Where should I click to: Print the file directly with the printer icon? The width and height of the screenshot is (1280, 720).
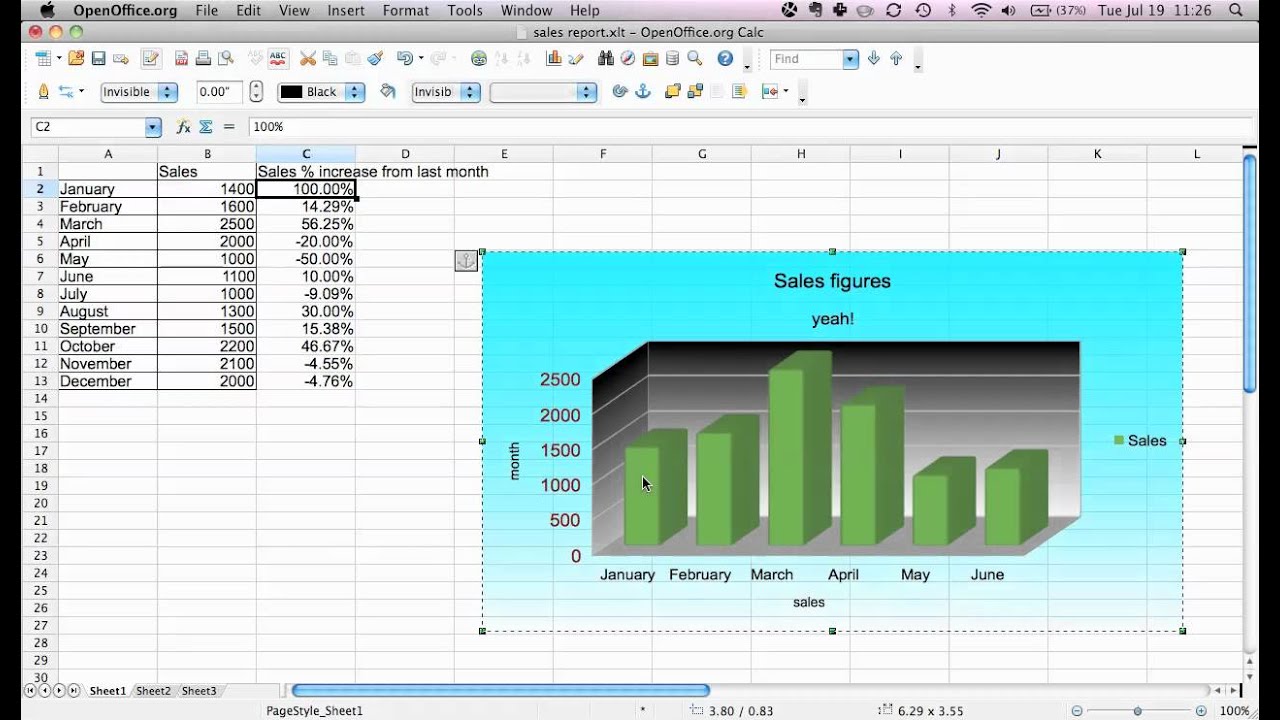203,59
